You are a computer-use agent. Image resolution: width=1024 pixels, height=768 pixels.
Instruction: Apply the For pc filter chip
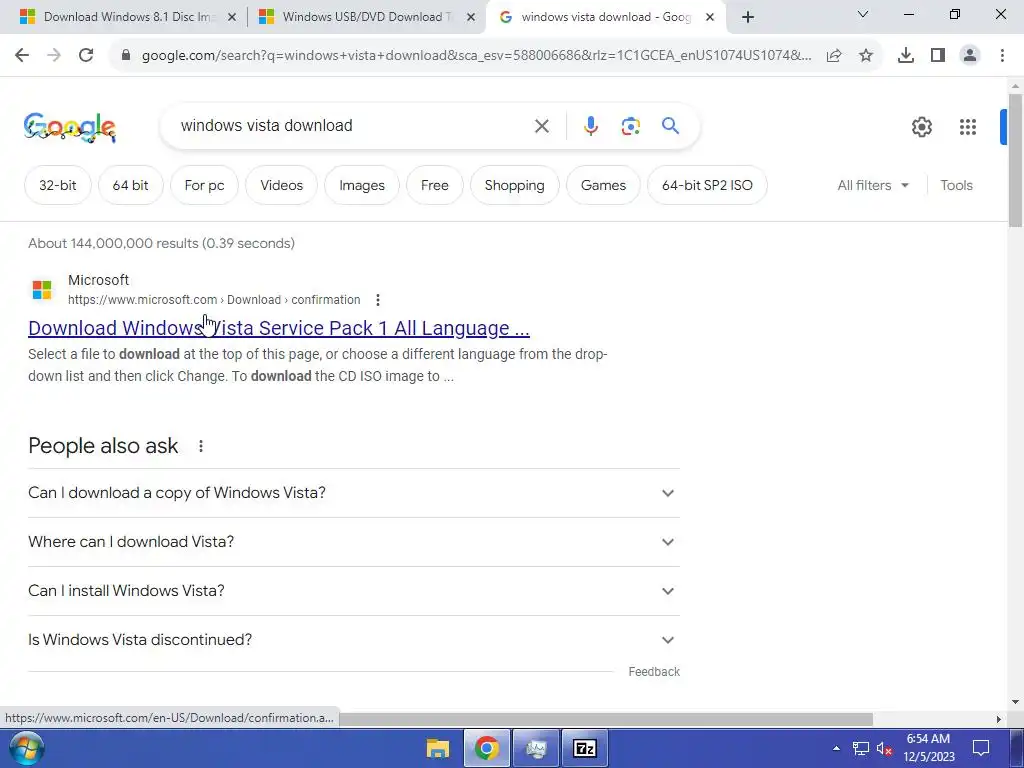click(x=204, y=185)
